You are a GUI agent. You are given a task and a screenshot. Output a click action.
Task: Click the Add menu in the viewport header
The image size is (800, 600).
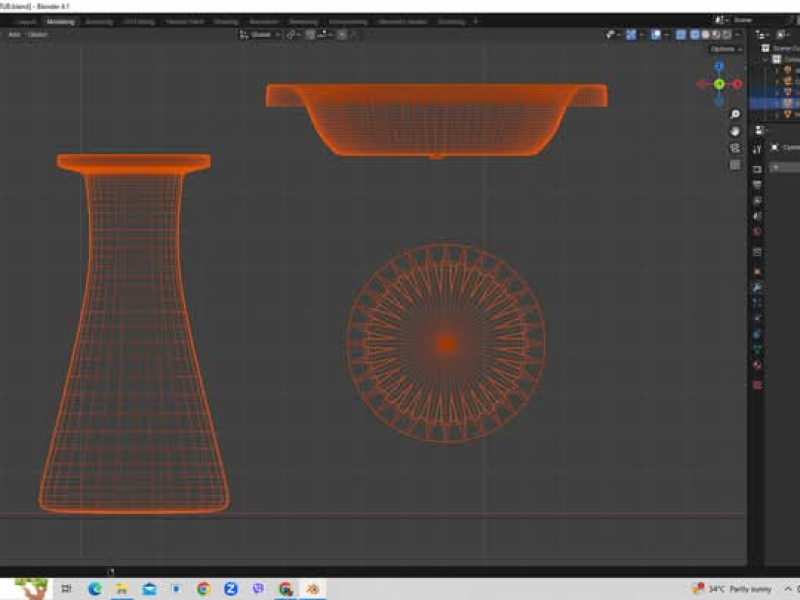(x=14, y=34)
